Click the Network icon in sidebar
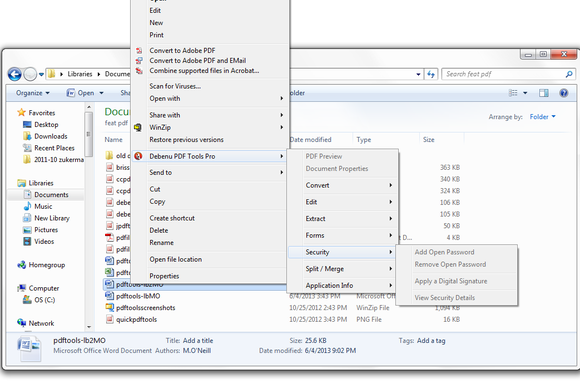This screenshot has height=388, width=580. 21,323
